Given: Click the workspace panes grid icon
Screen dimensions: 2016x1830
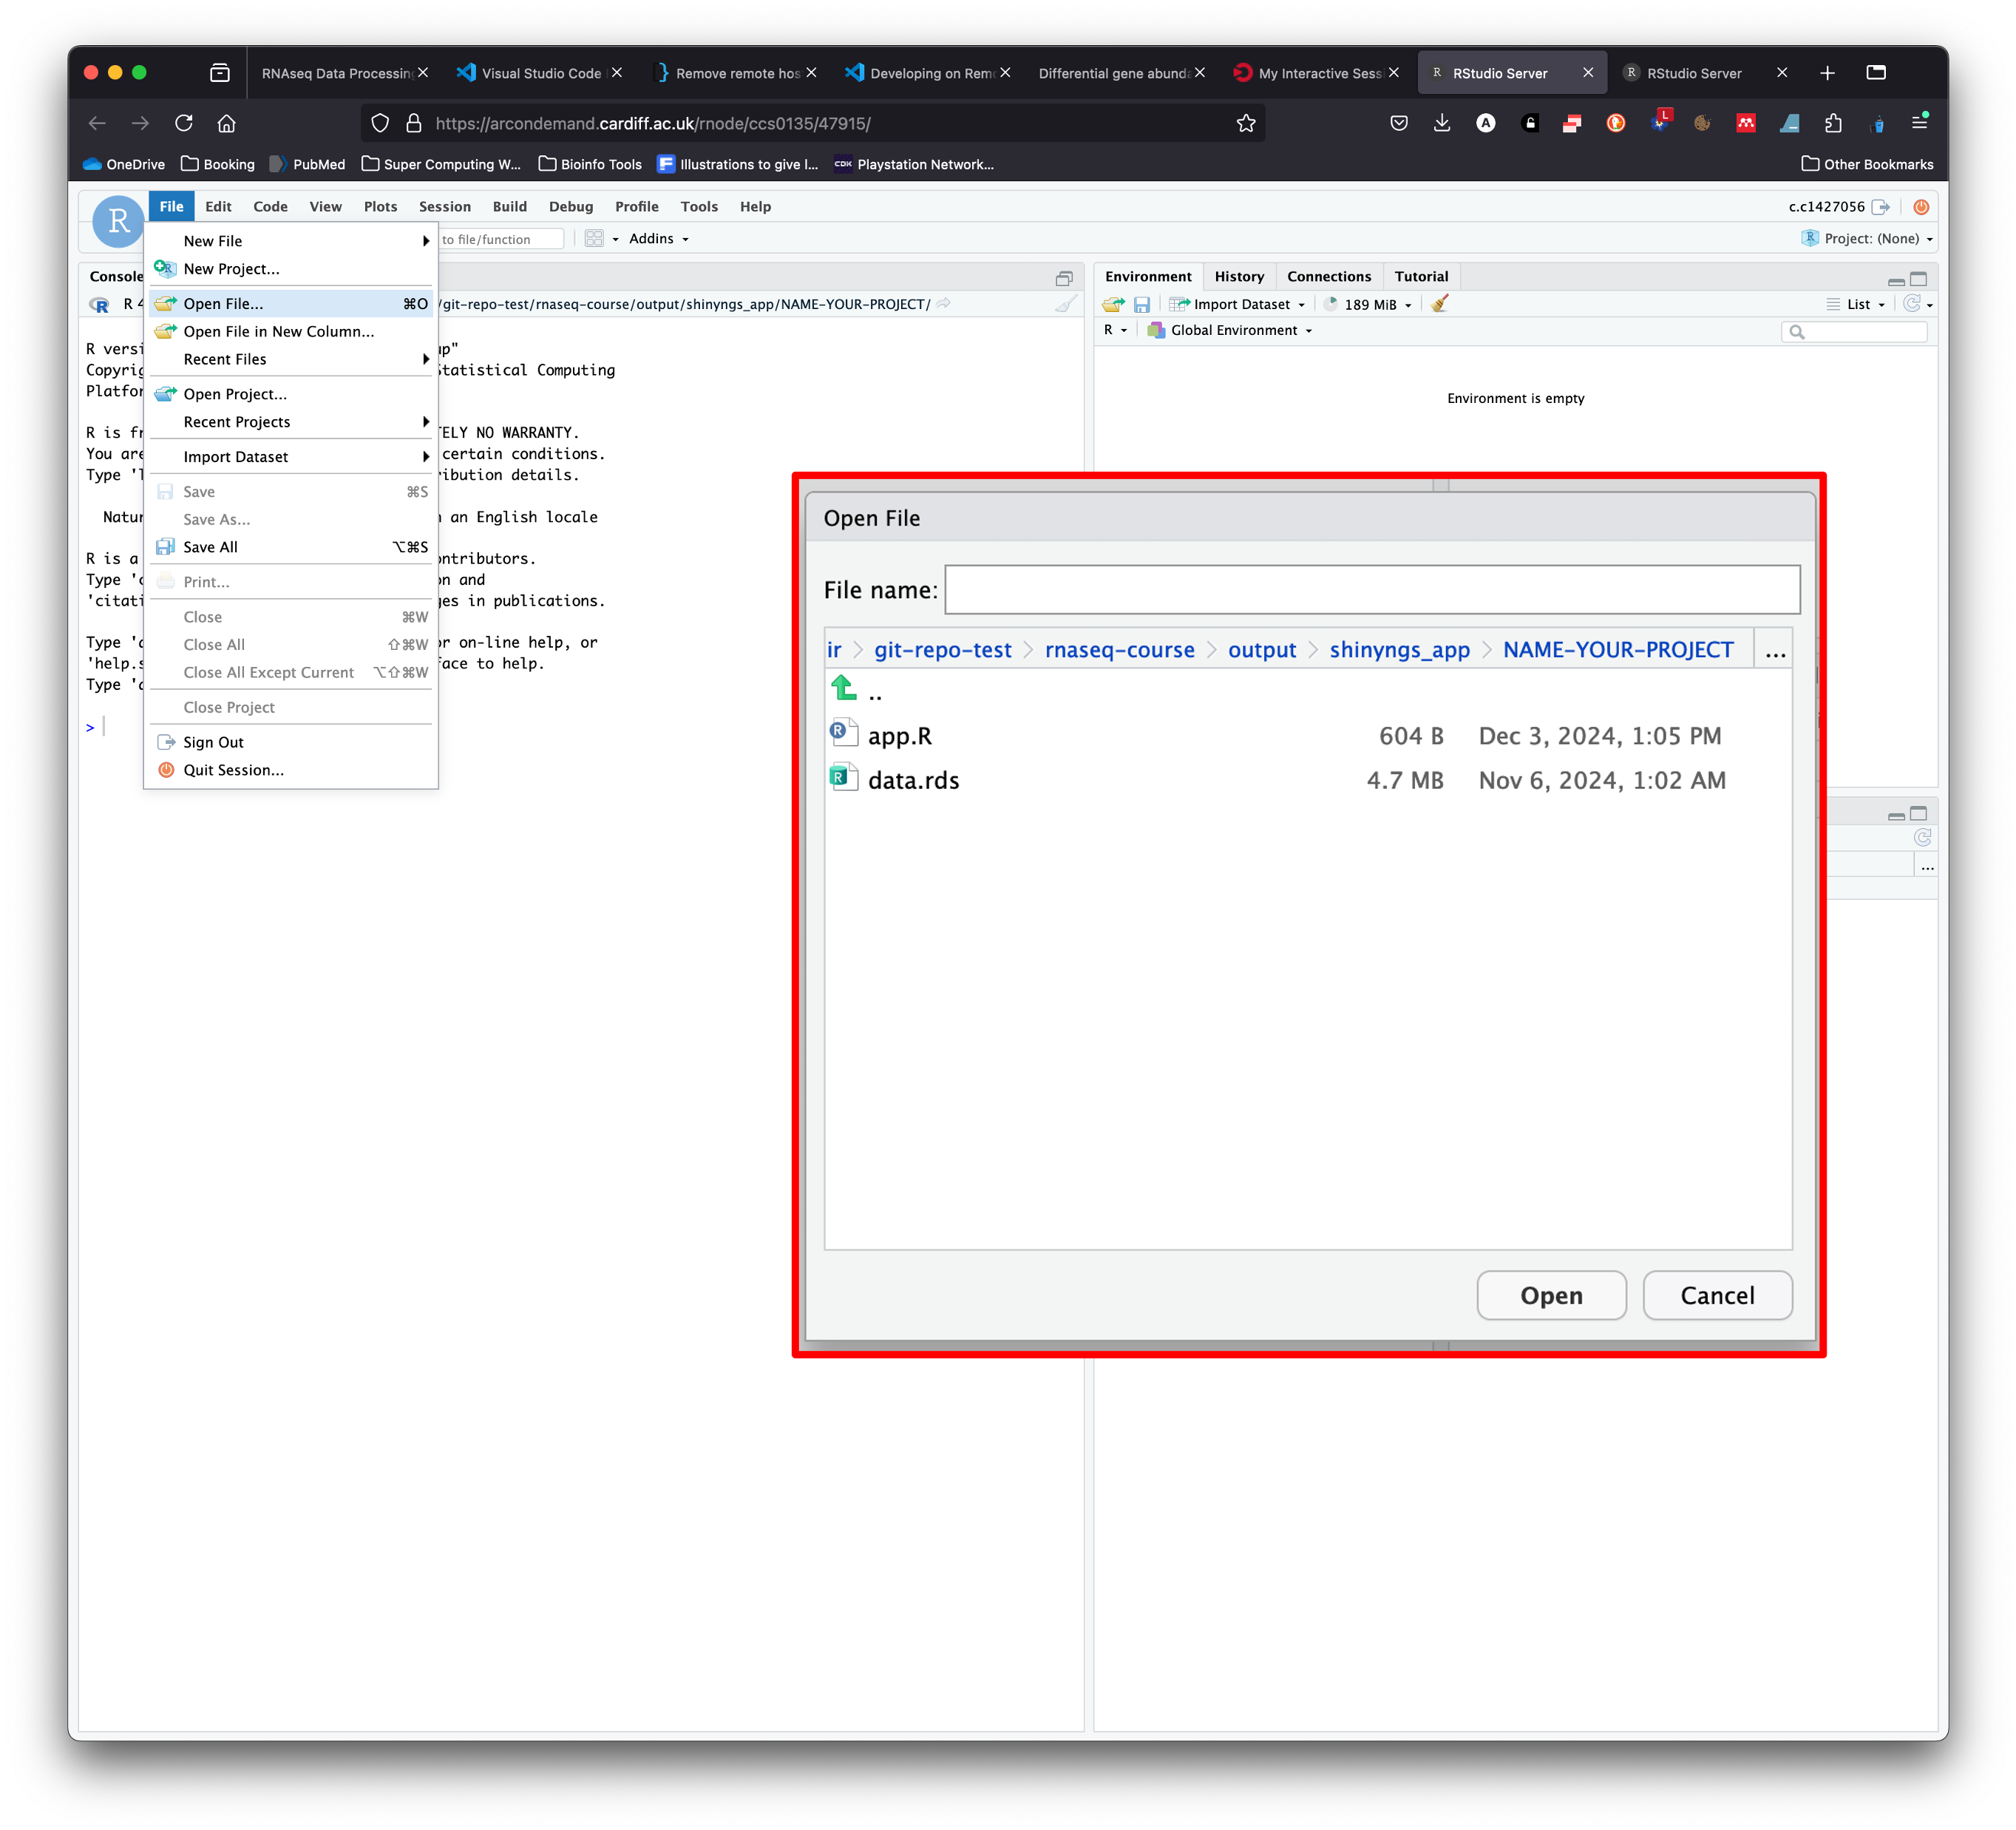Looking at the screenshot, I should point(594,239).
